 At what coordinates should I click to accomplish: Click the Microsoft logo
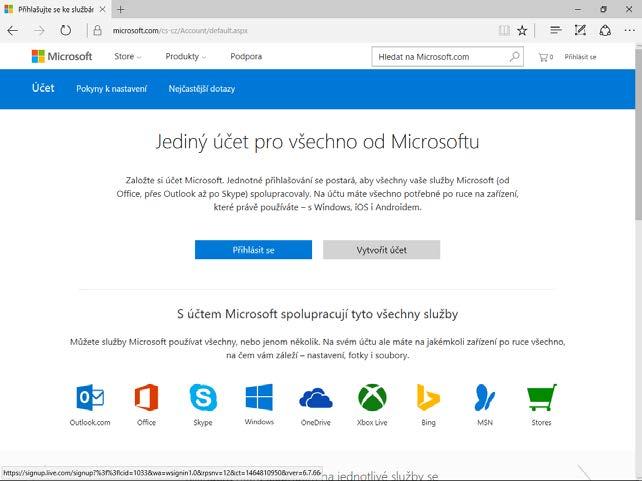(x=62, y=56)
